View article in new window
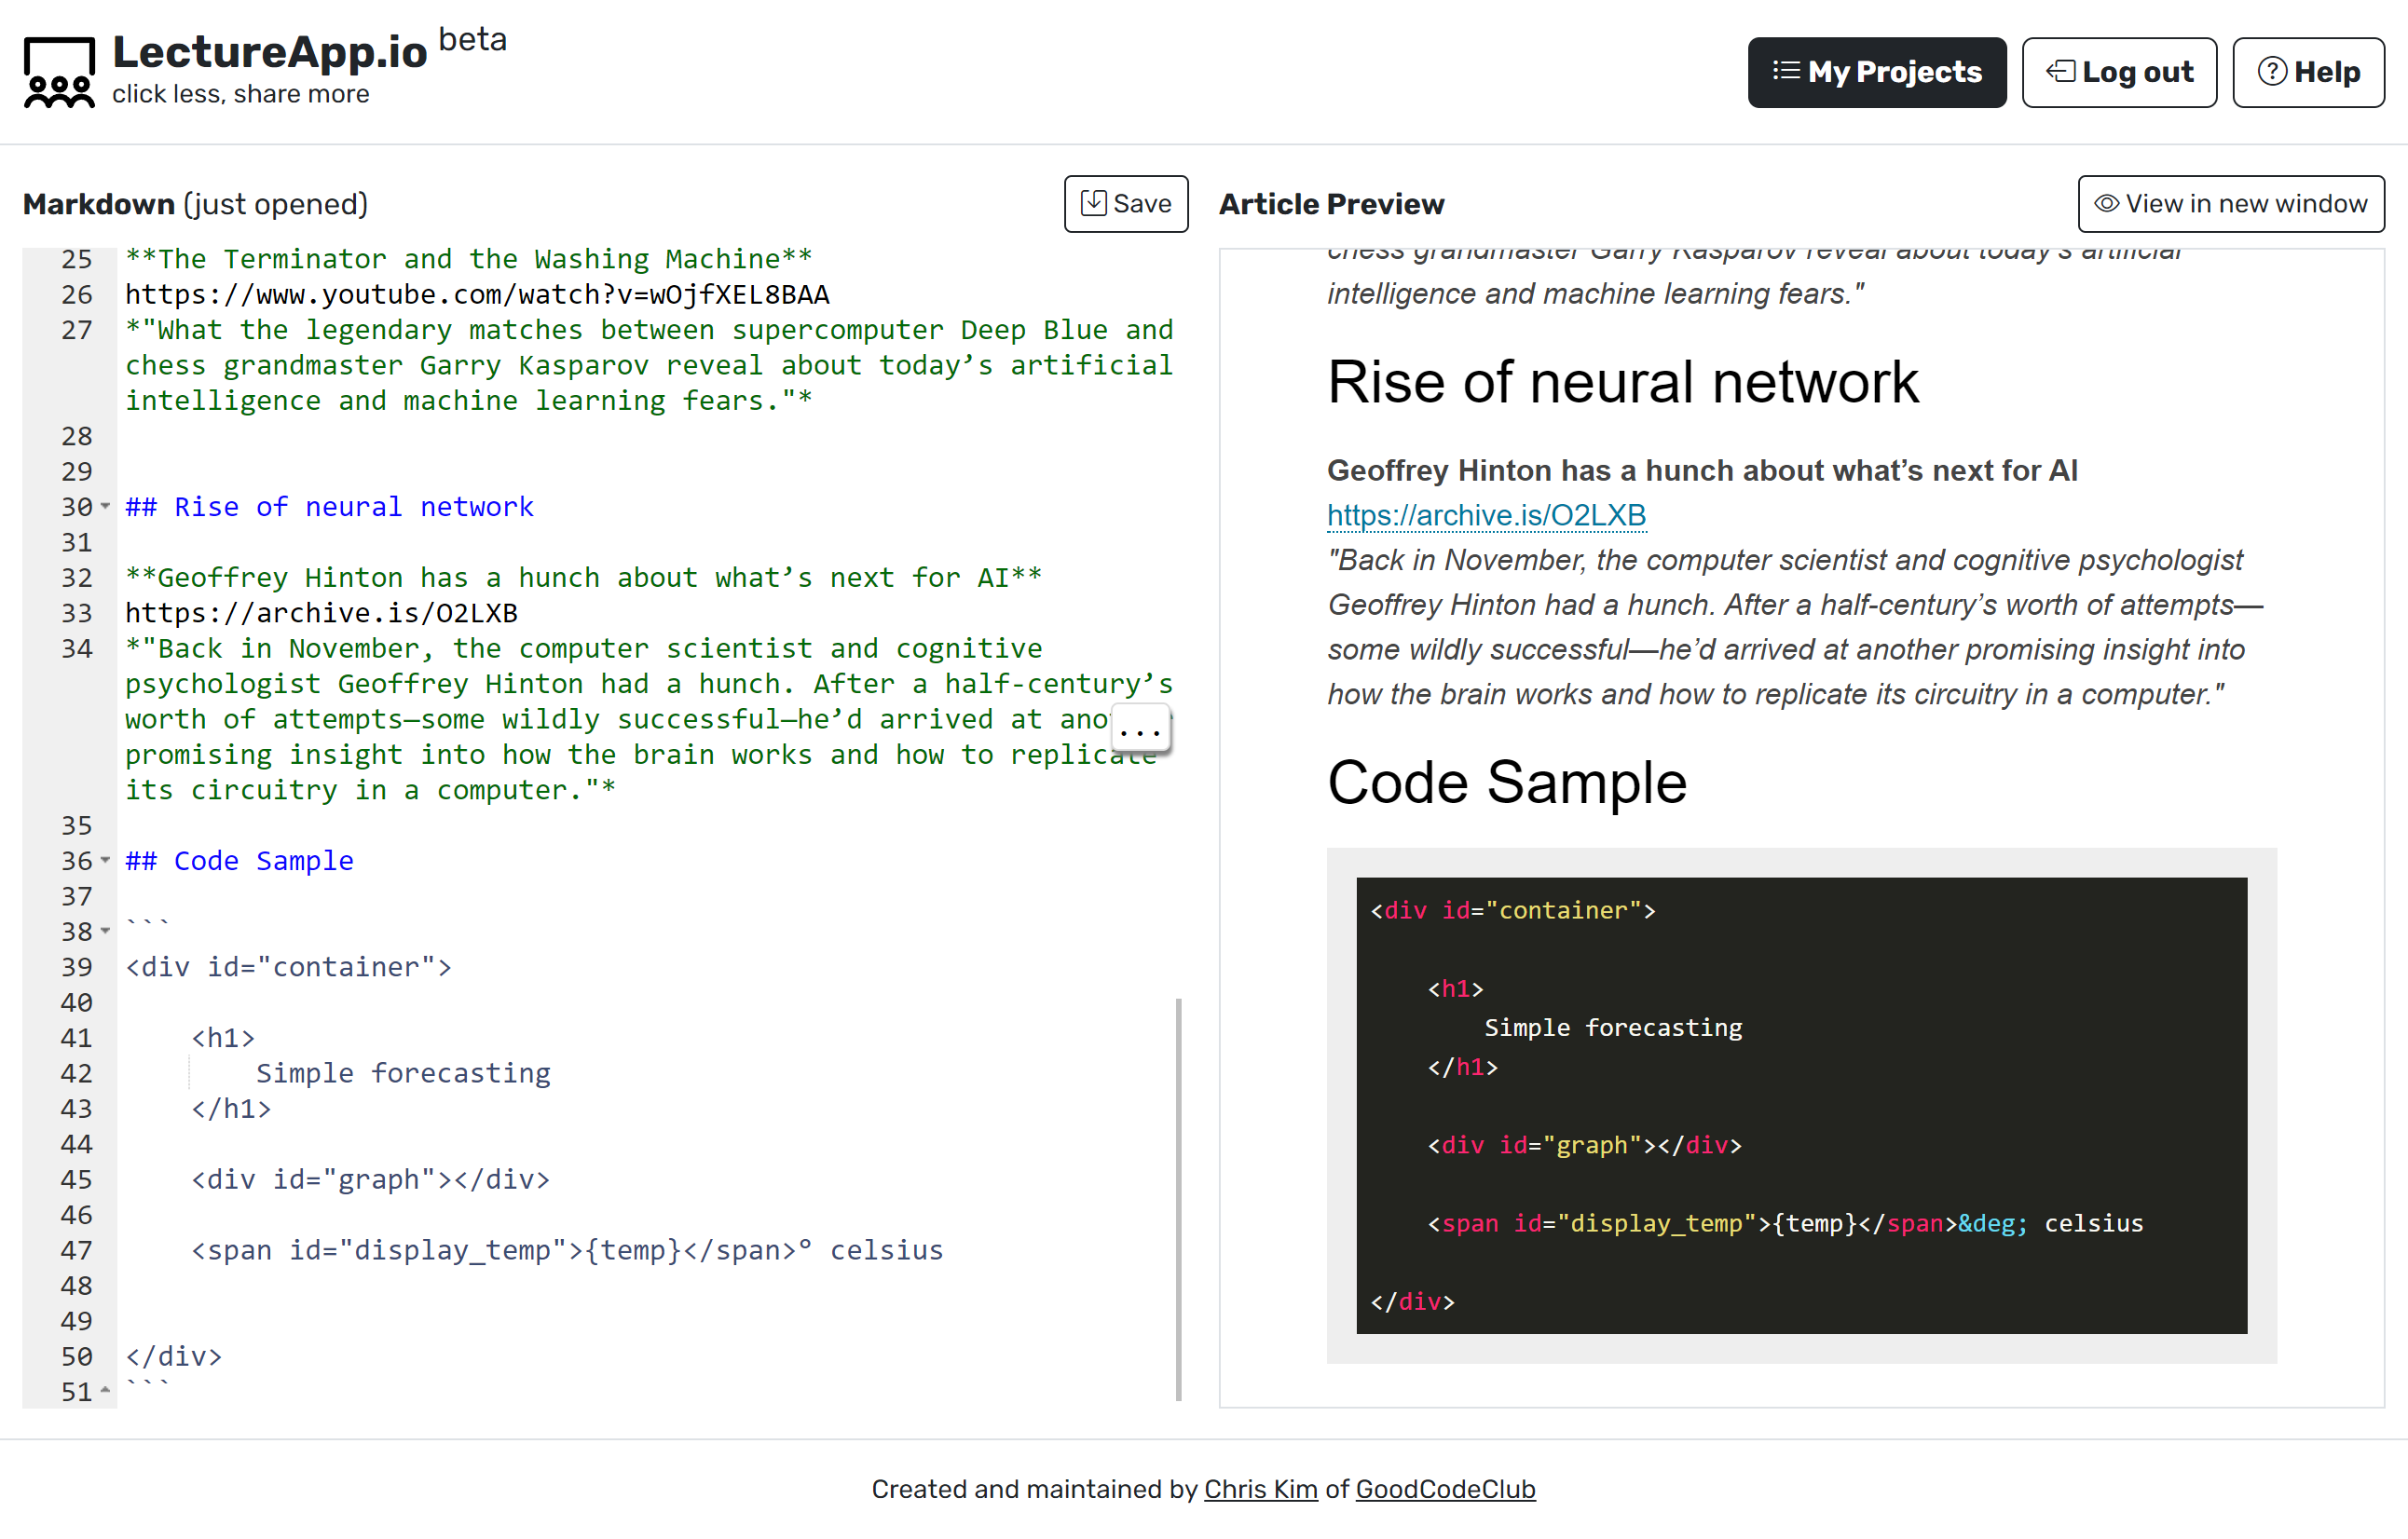The width and height of the screenshot is (2408, 1539). [2231, 204]
